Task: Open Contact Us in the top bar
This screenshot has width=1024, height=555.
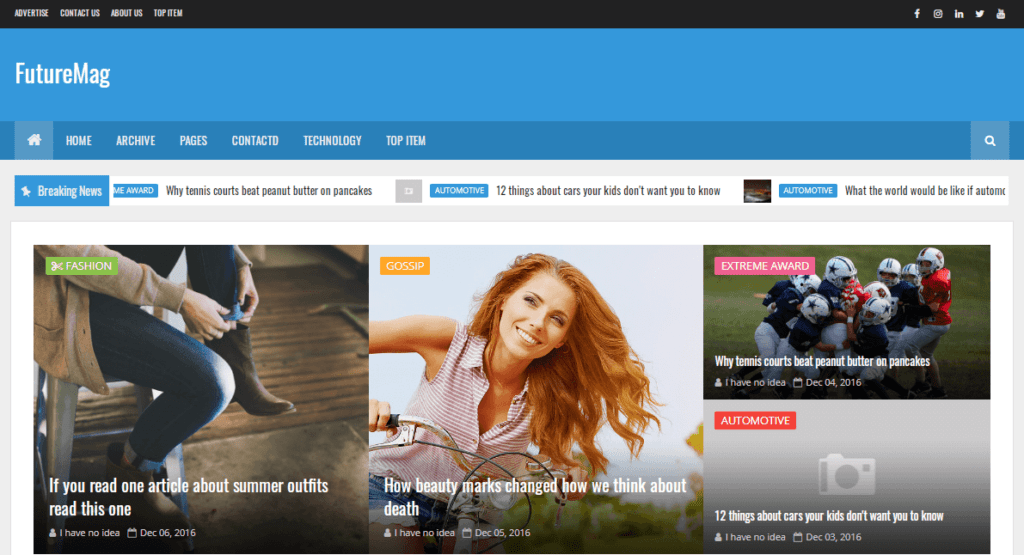Action: pyautogui.click(x=80, y=13)
